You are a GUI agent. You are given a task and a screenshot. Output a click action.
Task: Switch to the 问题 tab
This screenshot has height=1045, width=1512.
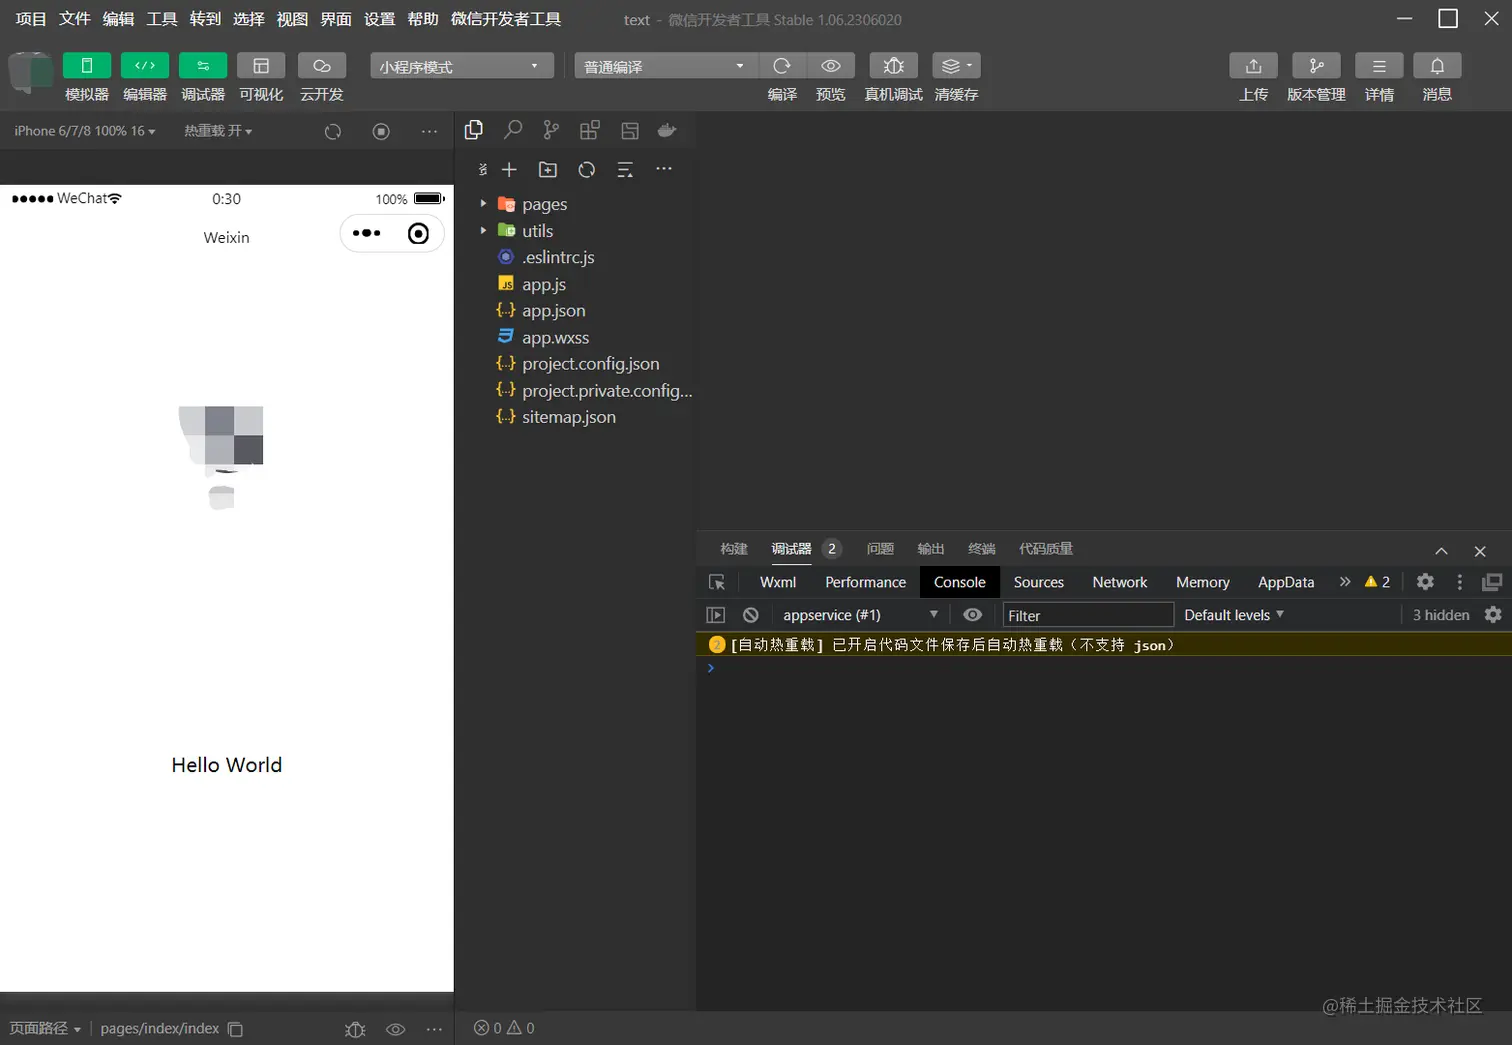(880, 549)
